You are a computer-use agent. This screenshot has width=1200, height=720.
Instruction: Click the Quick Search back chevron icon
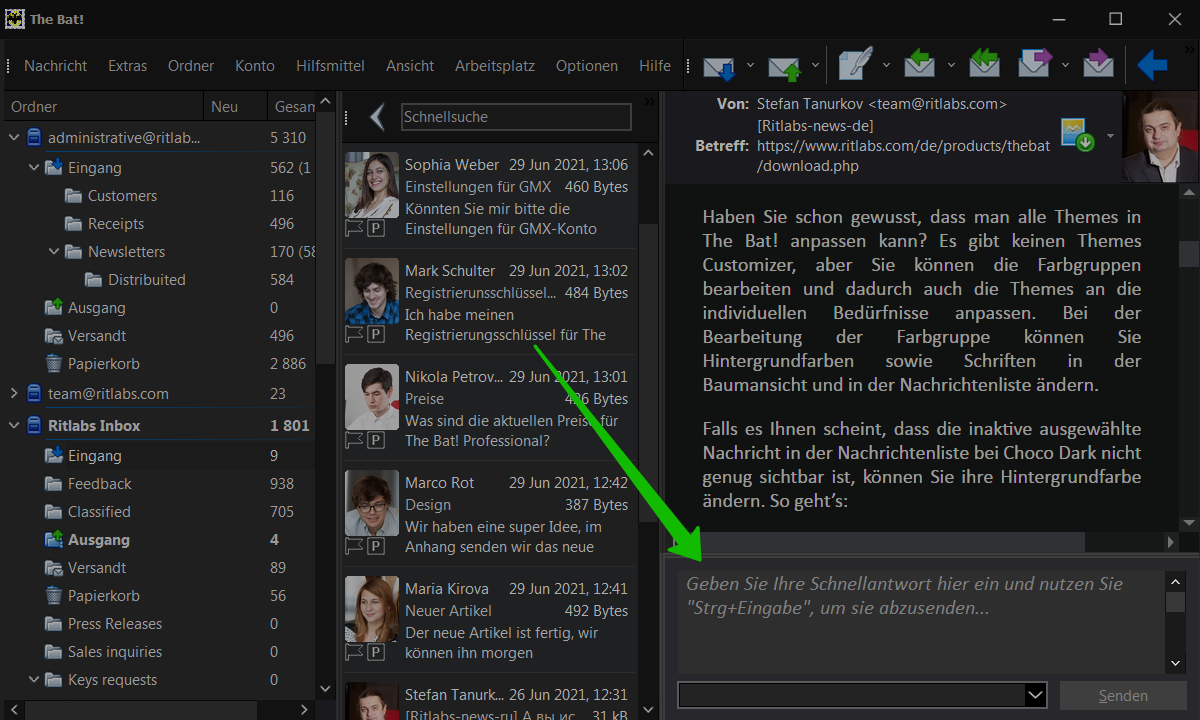pyautogui.click(x=377, y=117)
